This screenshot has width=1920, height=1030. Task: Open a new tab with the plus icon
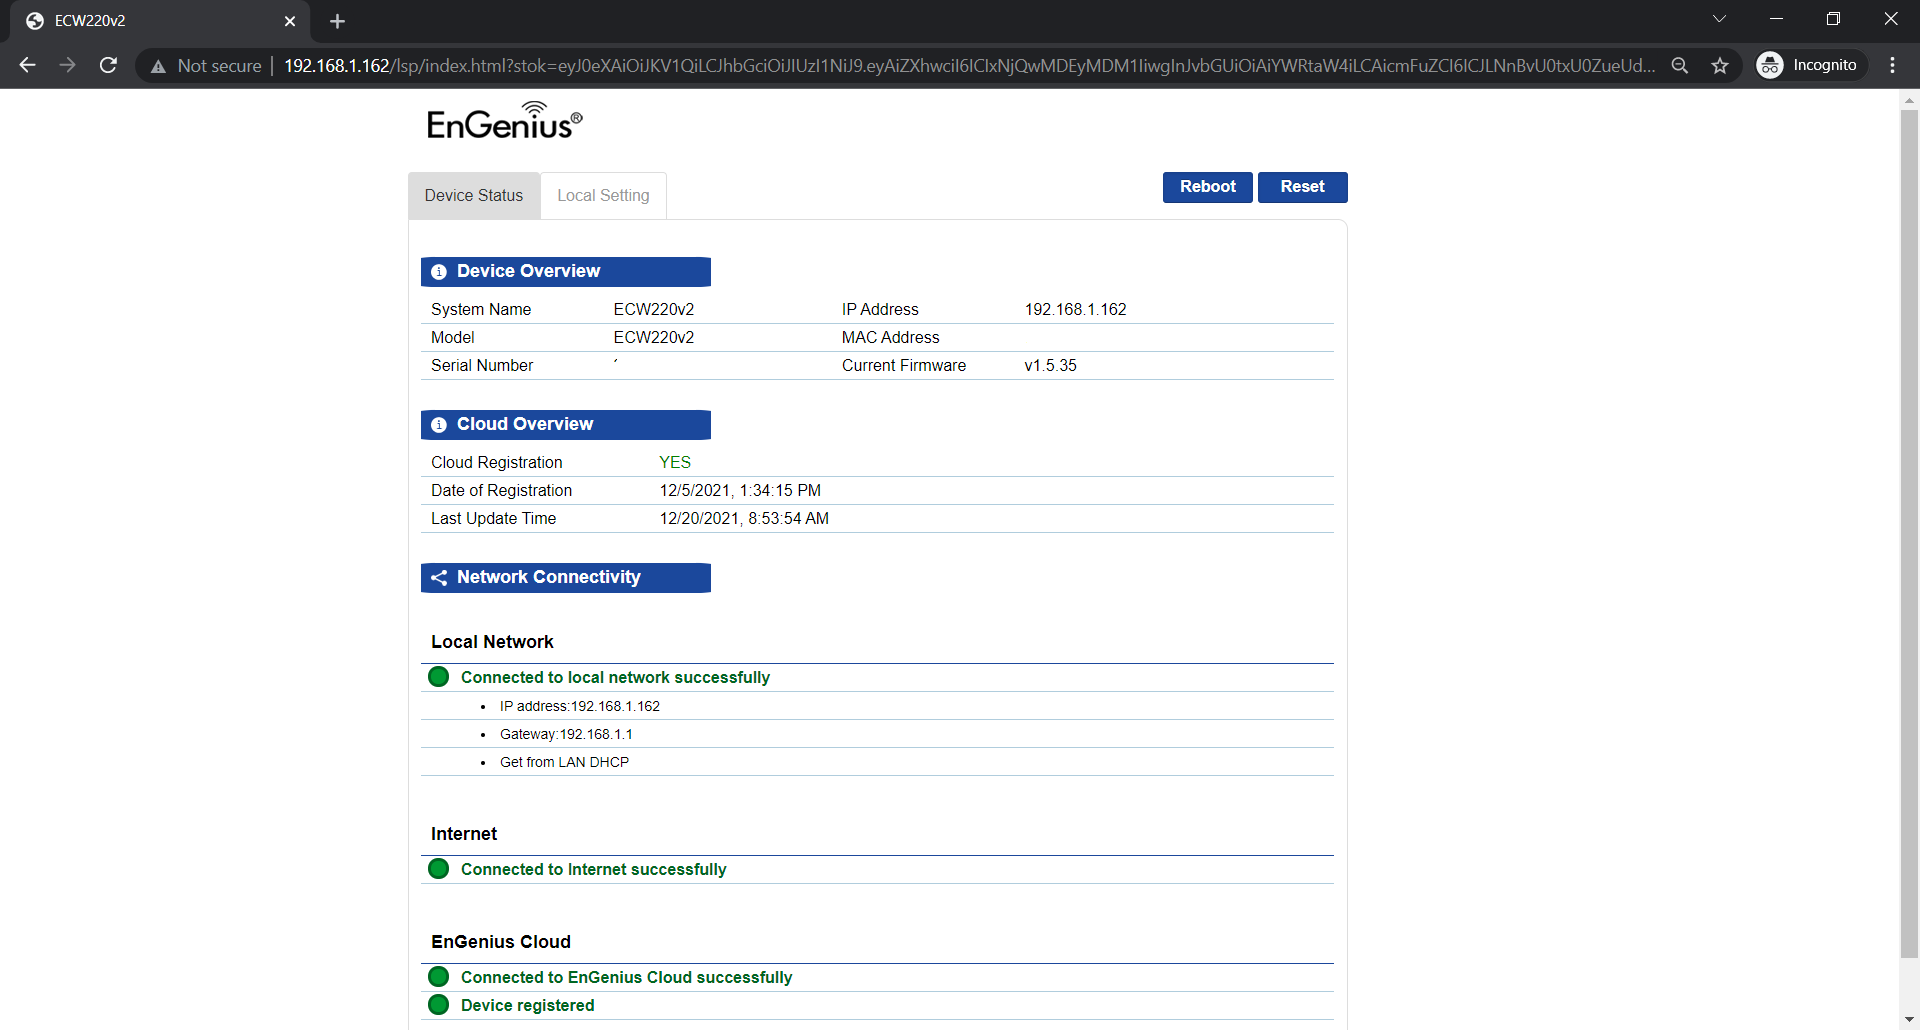pos(337,21)
